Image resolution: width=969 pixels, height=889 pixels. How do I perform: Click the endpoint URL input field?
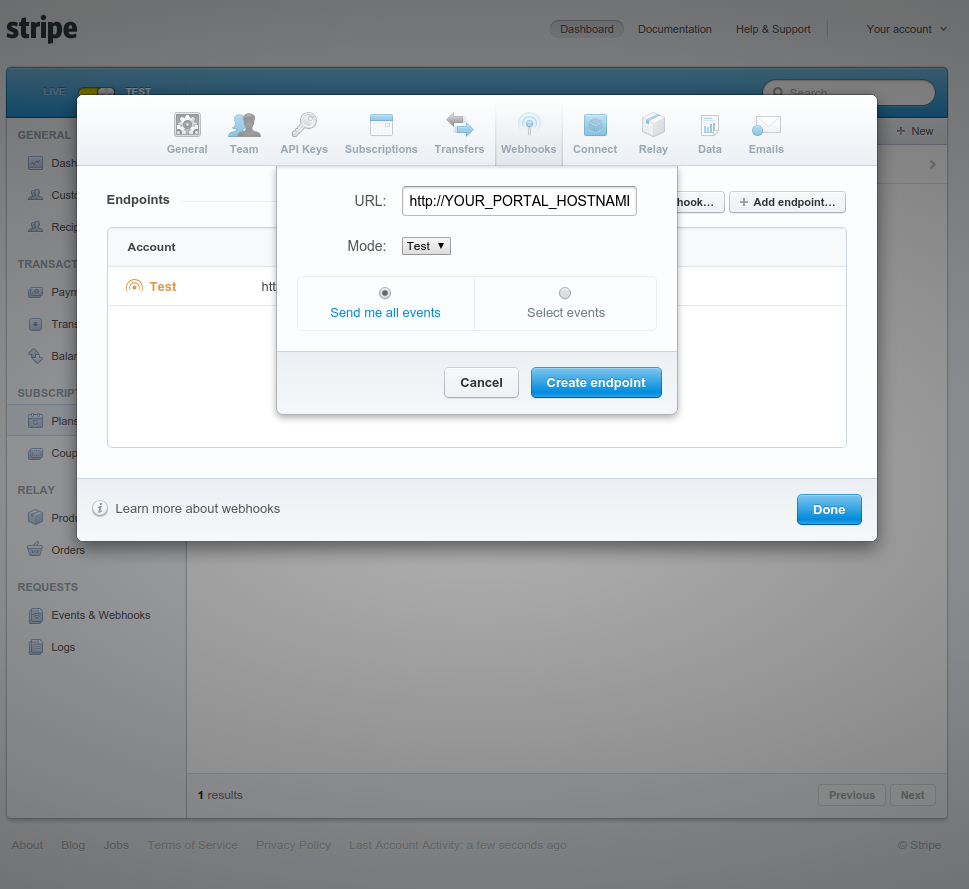tap(519, 201)
